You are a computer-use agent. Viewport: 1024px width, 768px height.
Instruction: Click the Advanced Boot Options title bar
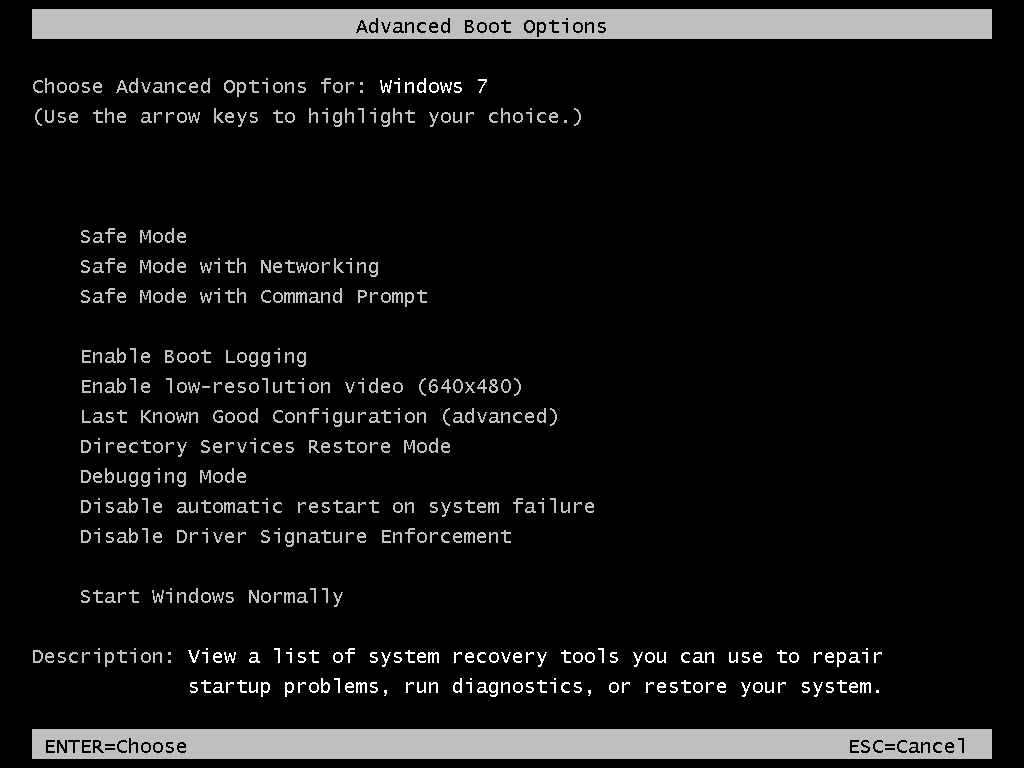click(x=512, y=25)
